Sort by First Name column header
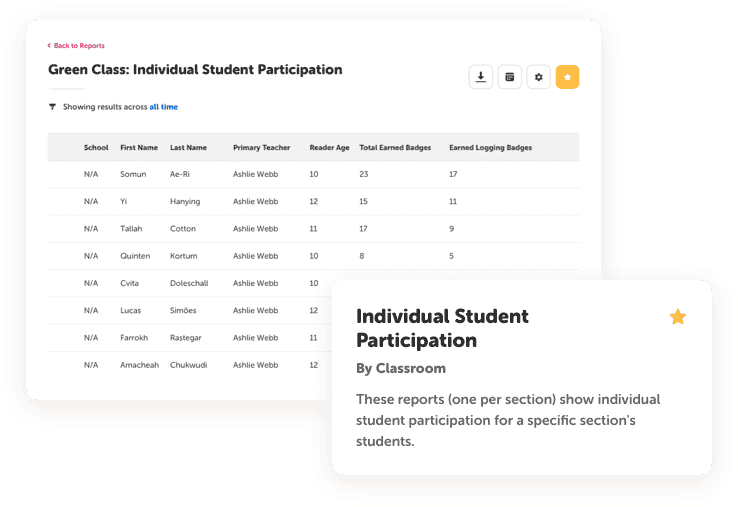738x507 pixels. click(139, 148)
